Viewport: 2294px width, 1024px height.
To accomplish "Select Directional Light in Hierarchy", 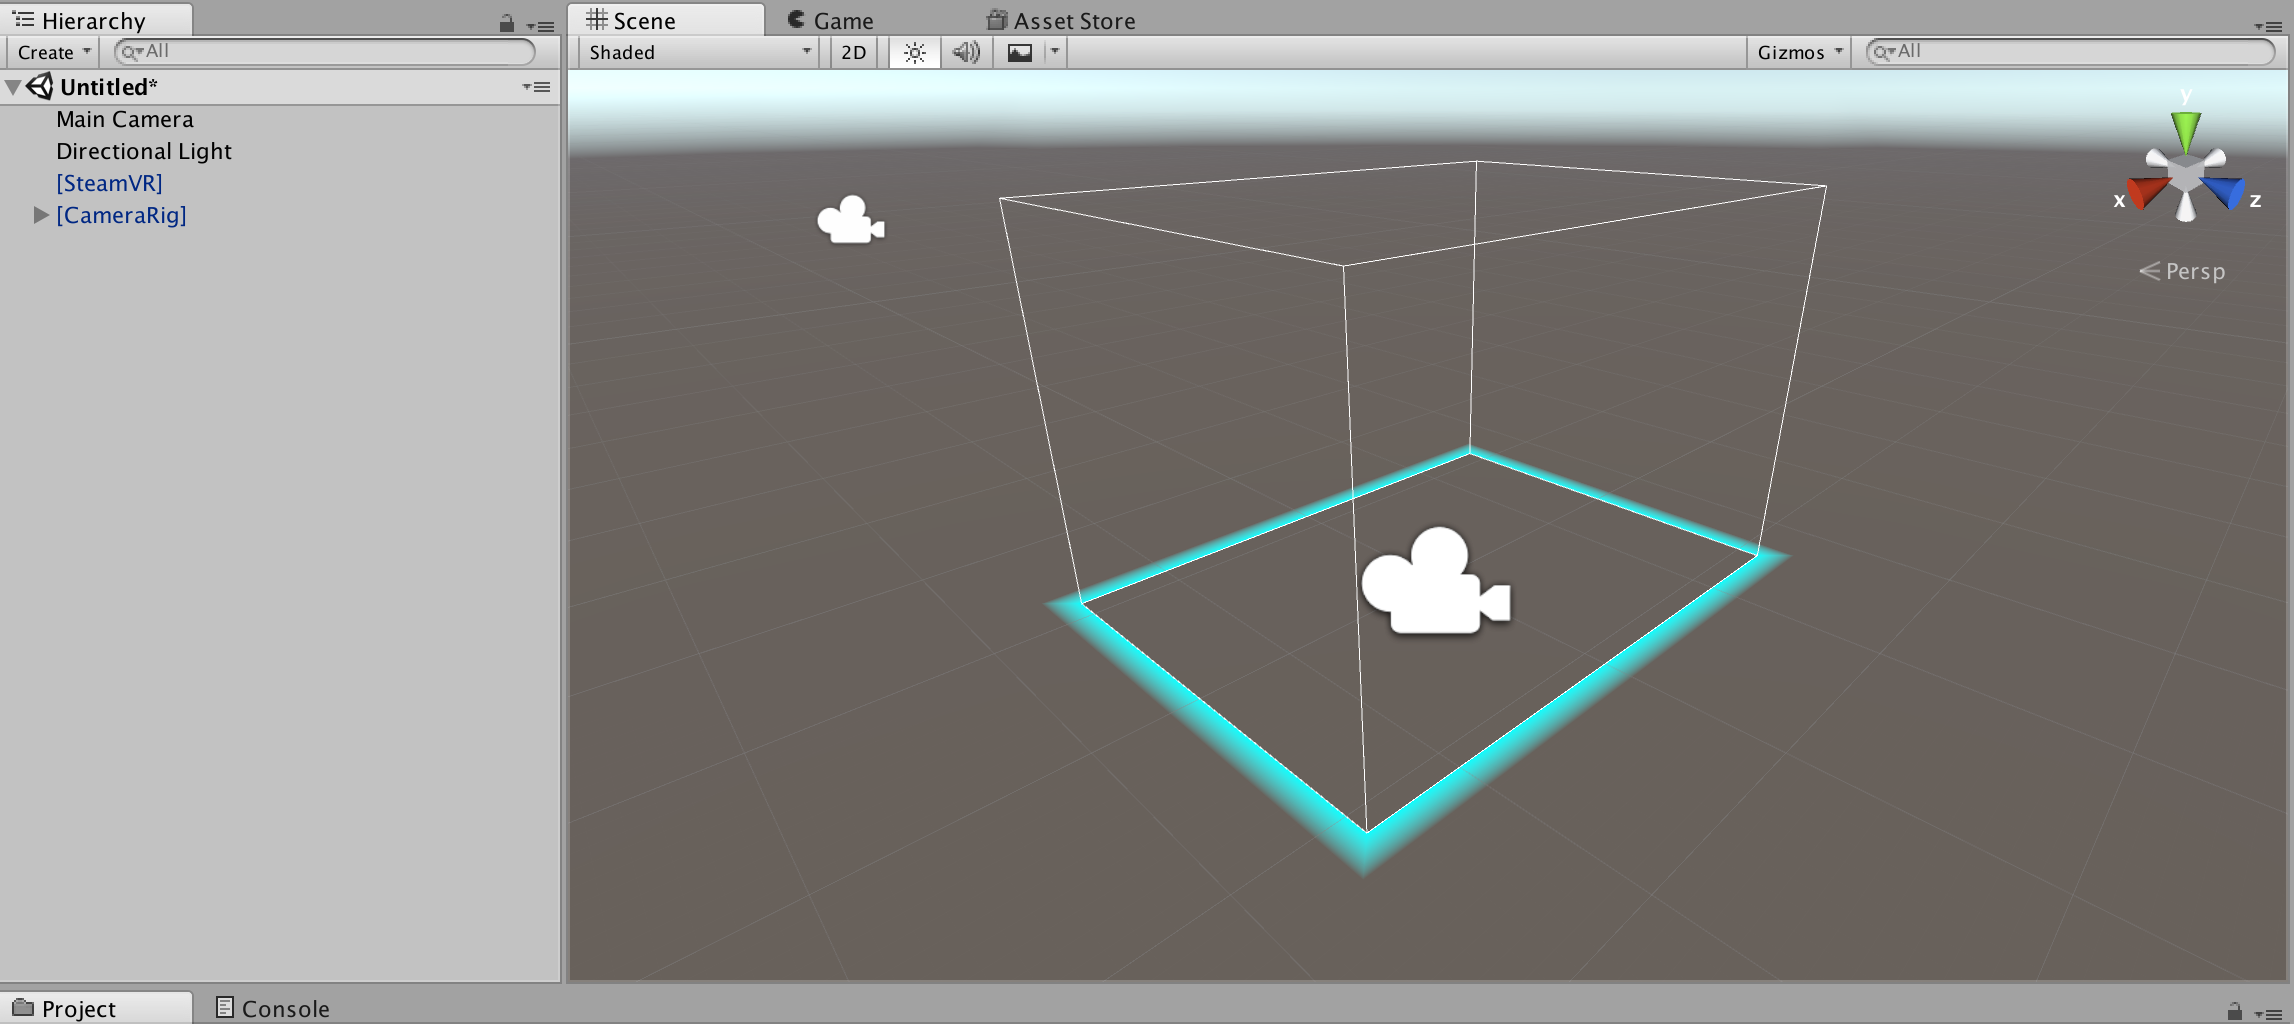I will pyautogui.click(x=144, y=151).
